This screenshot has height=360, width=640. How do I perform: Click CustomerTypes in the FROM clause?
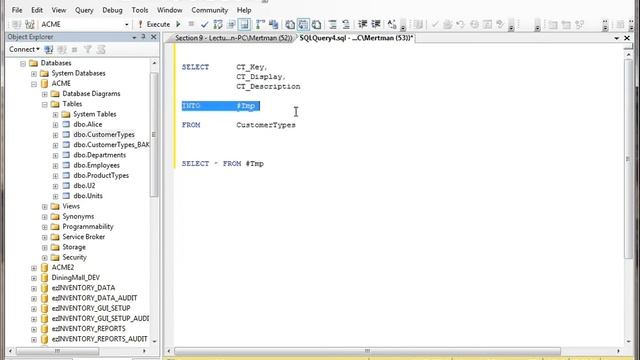266,125
